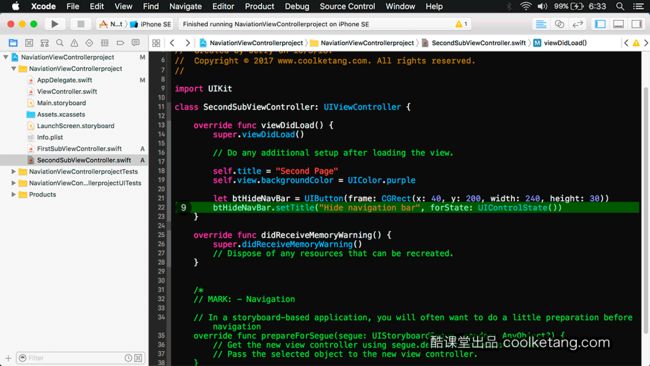This screenshot has height=366, width=650.
Task: Click the jump bar warning icon
Action: coord(636,43)
